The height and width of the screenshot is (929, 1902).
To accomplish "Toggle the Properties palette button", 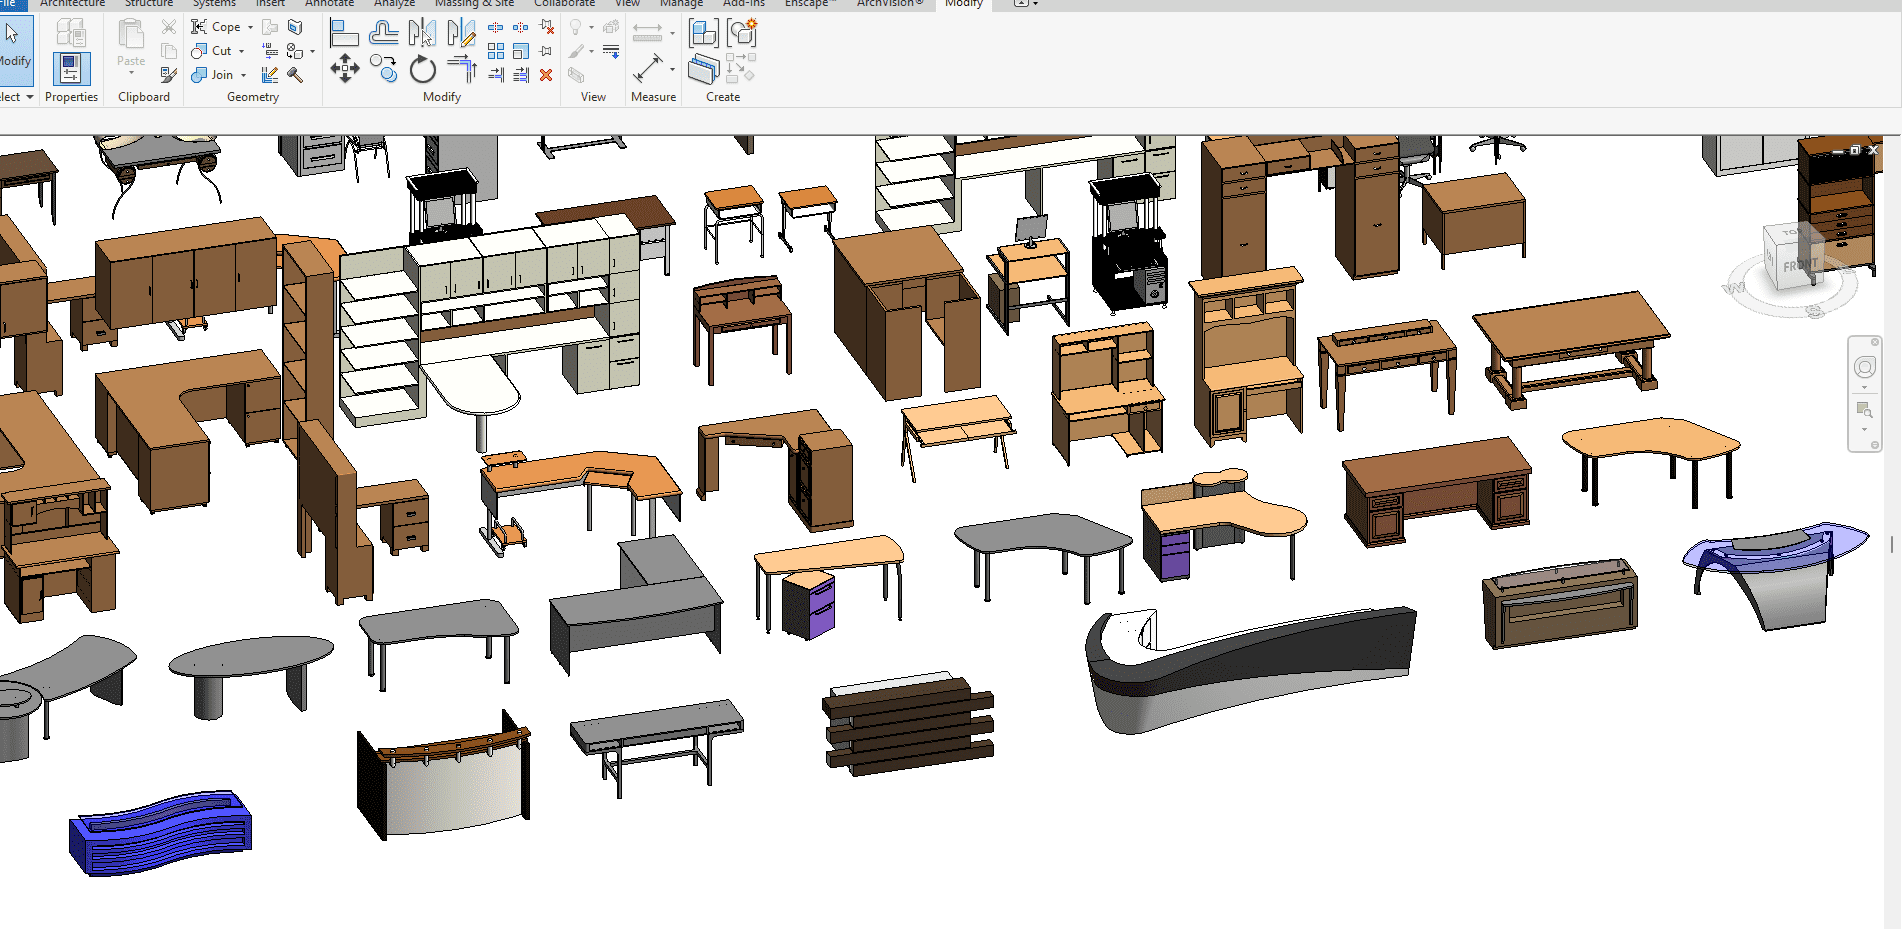I will click(x=71, y=69).
